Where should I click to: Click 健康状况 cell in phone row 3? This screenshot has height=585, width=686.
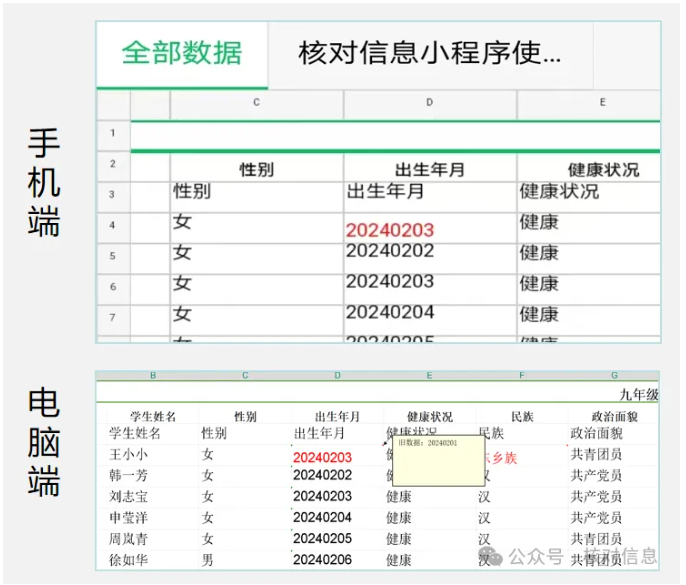(x=588, y=197)
